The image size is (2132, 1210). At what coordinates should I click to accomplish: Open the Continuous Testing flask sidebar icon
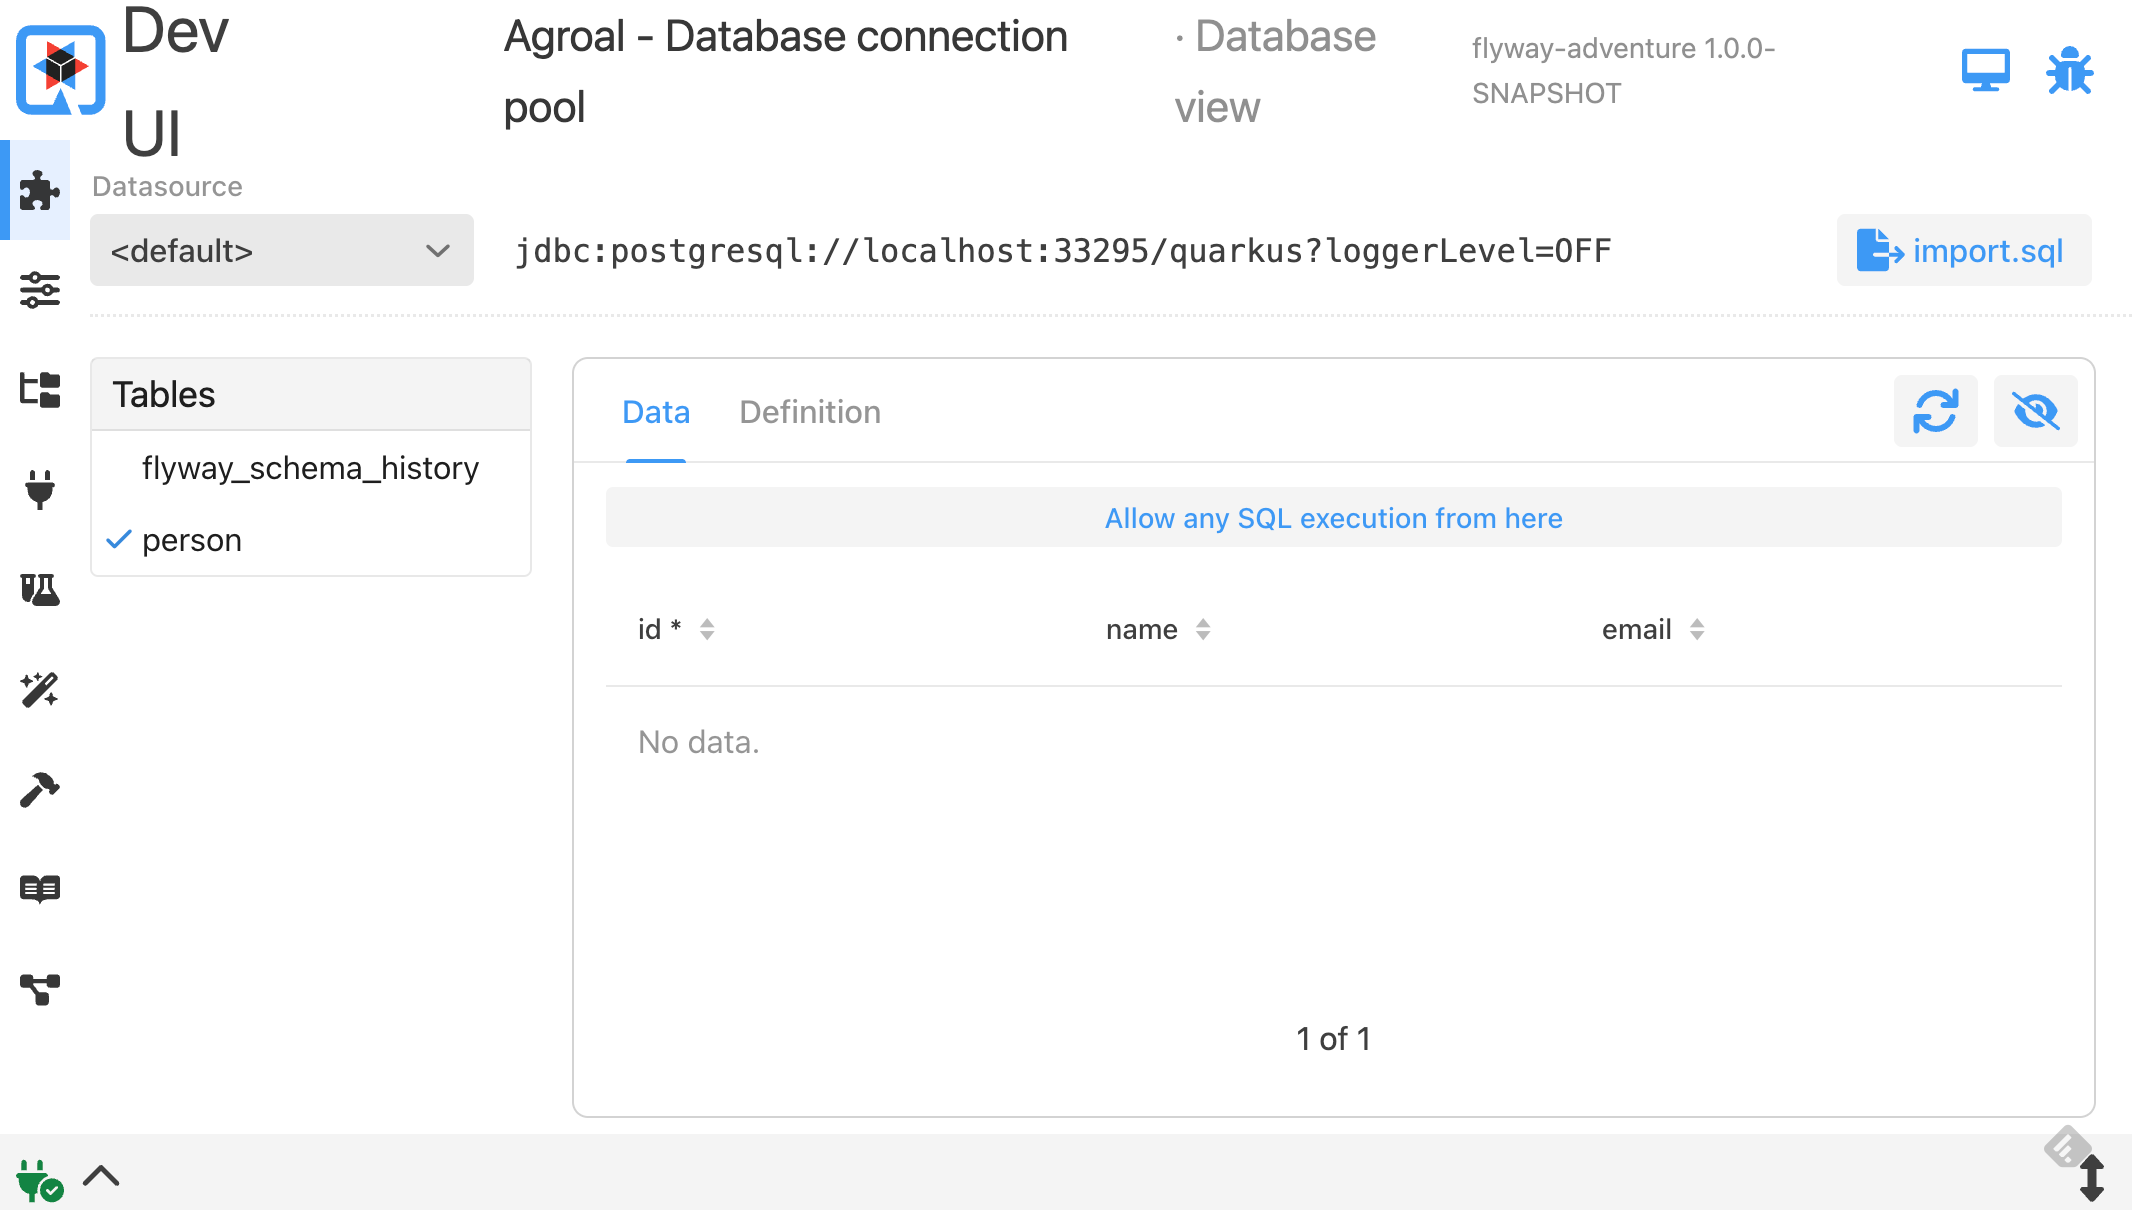40,590
